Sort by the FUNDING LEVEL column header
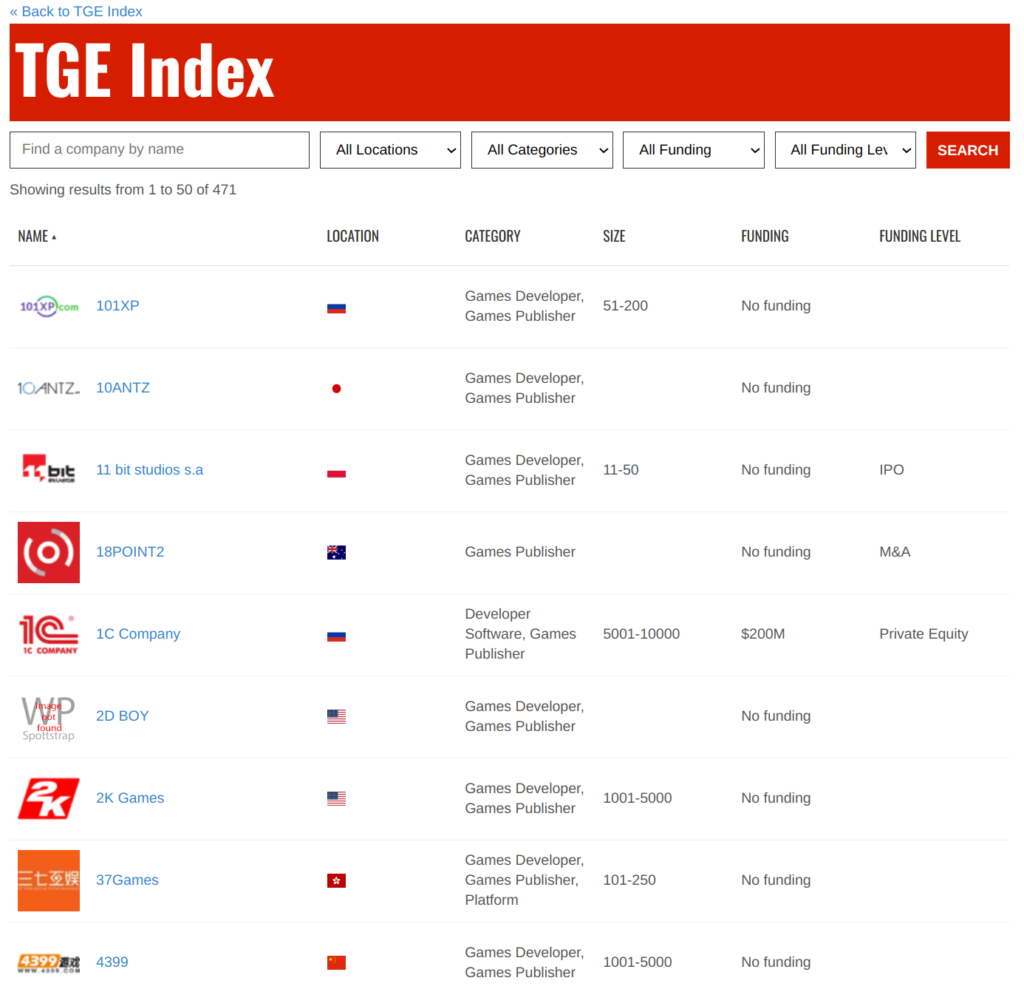Screen dimensions: 1024x989 tap(920, 236)
